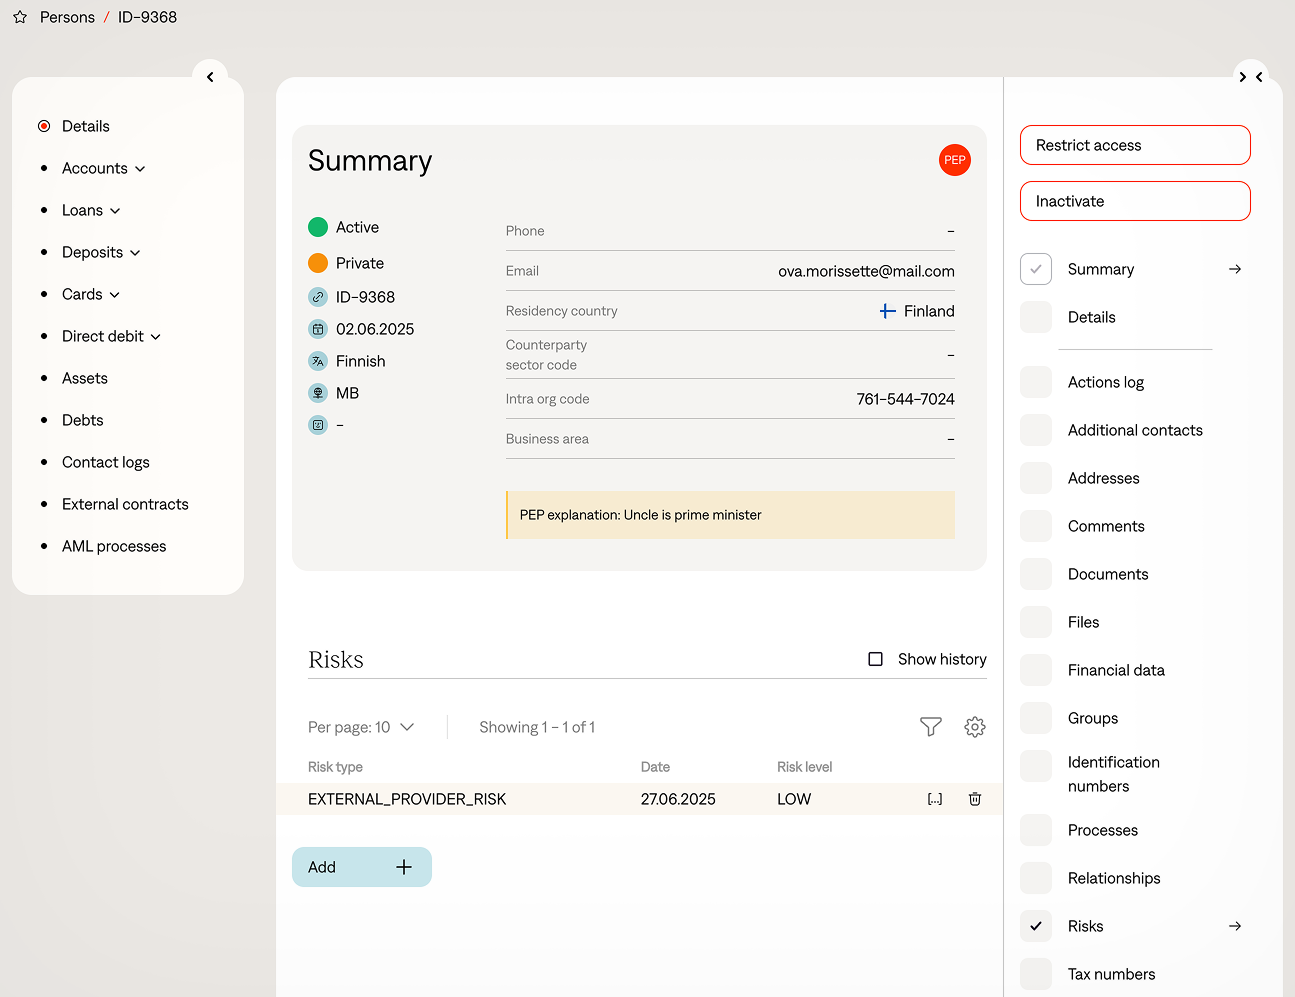Click the red PEP badge
Screen dimensions: 1295x997
(955, 160)
